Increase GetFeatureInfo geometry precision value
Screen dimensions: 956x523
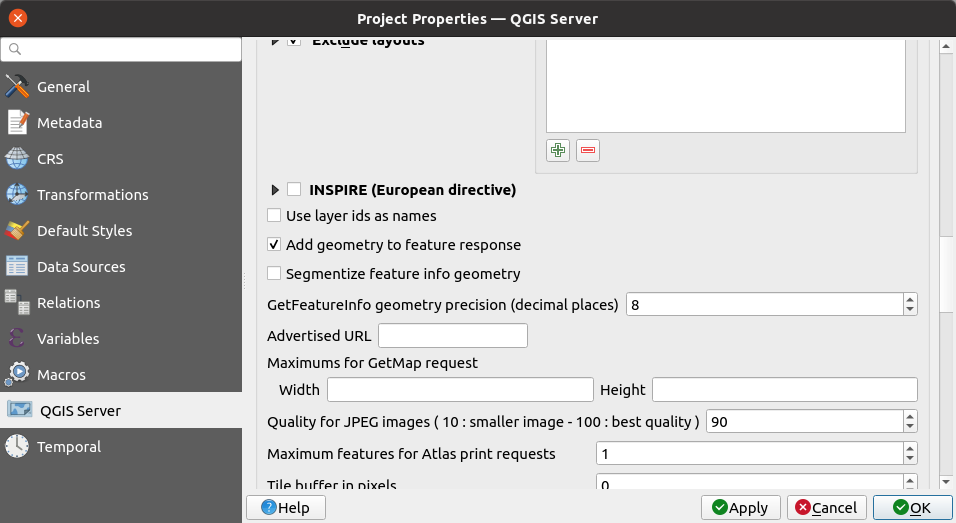(910, 299)
